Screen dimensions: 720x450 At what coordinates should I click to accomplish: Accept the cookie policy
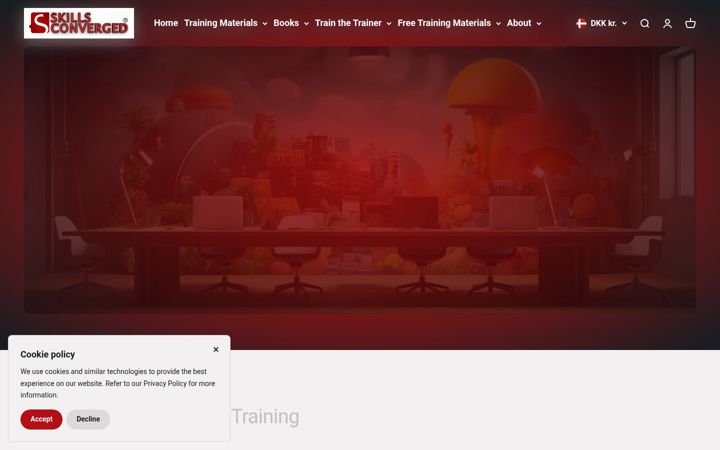[x=41, y=419]
